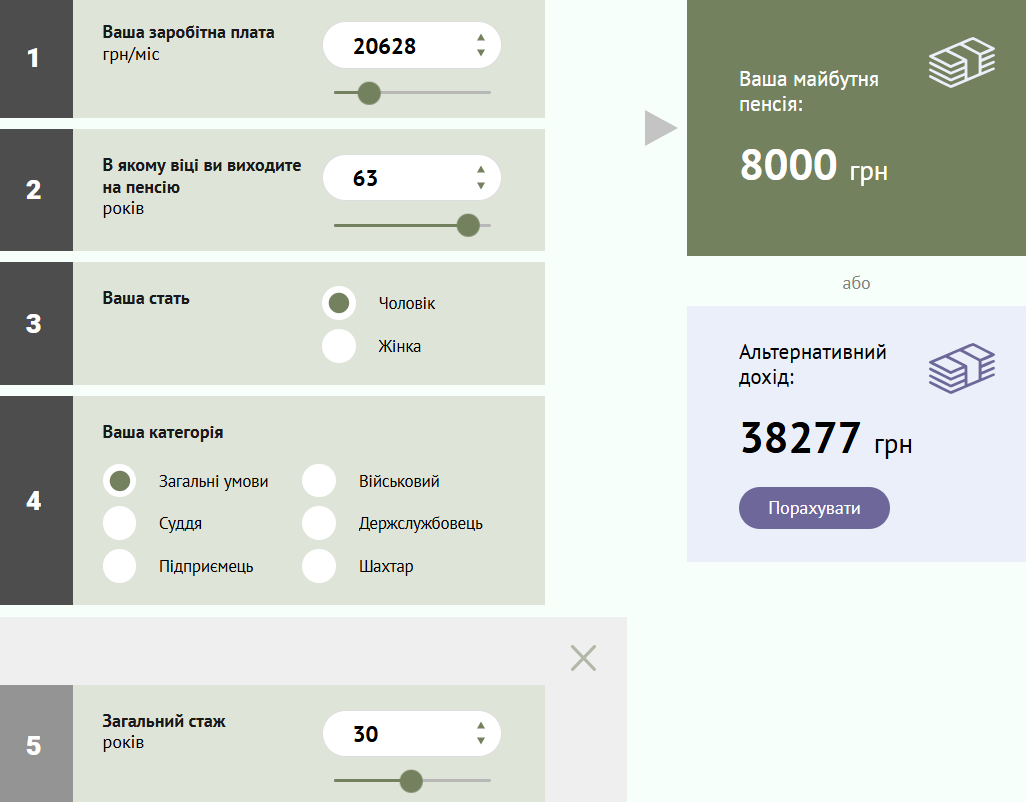Click the purple money stack icon beside alternative income

click(x=961, y=368)
